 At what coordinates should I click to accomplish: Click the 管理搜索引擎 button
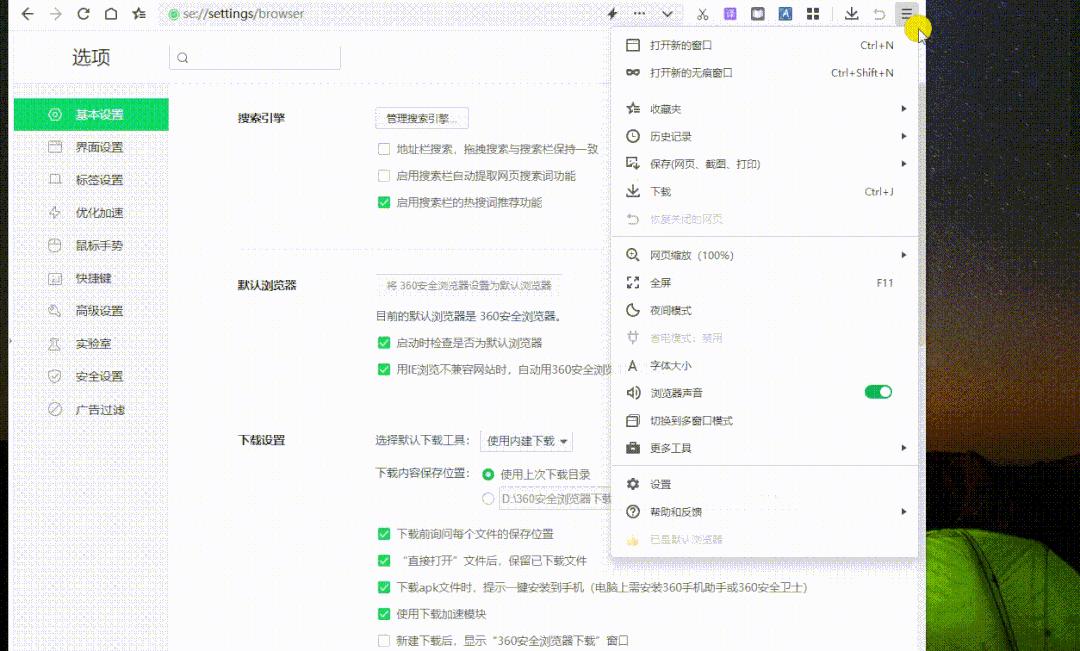[422, 118]
